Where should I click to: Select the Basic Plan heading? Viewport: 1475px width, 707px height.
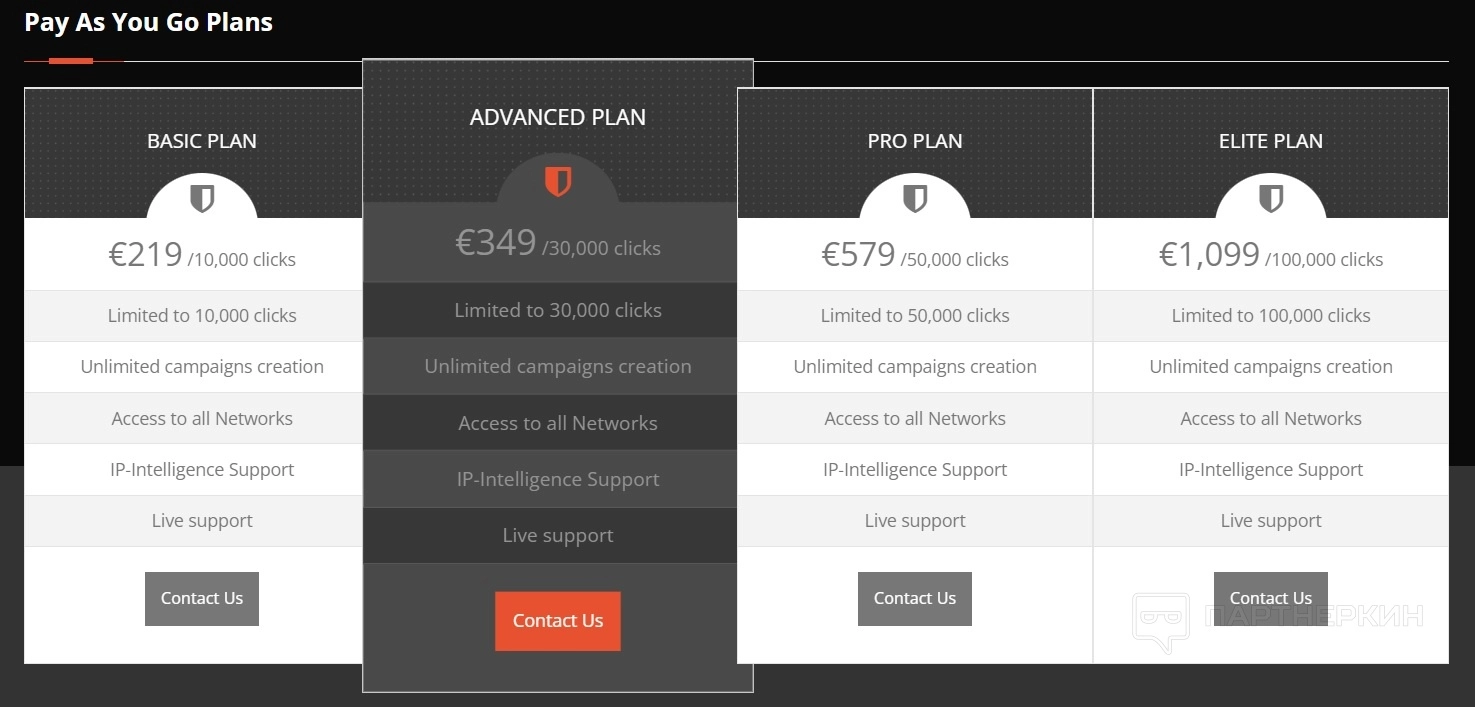[x=202, y=141]
